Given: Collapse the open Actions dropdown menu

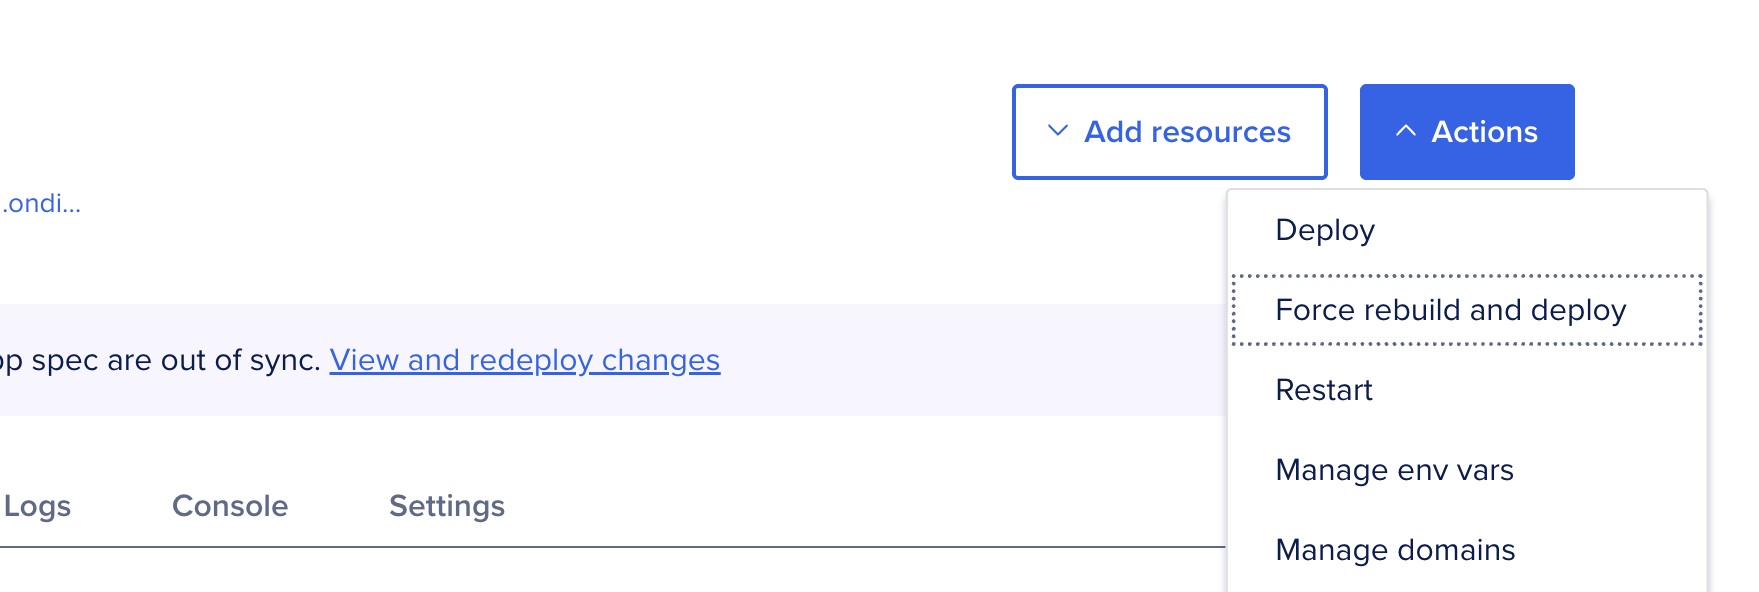Looking at the screenshot, I should pos(1467,131).
